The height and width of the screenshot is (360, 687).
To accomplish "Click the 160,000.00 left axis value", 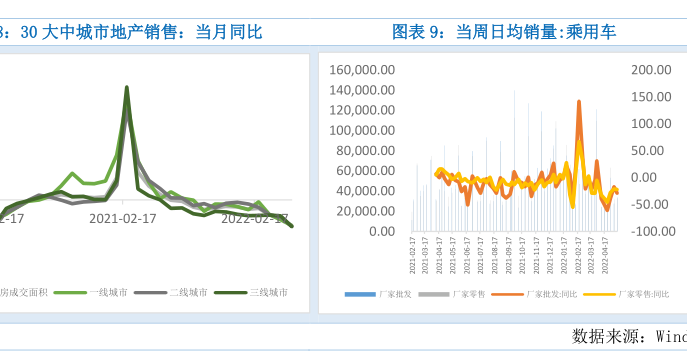I will (362, 70).
